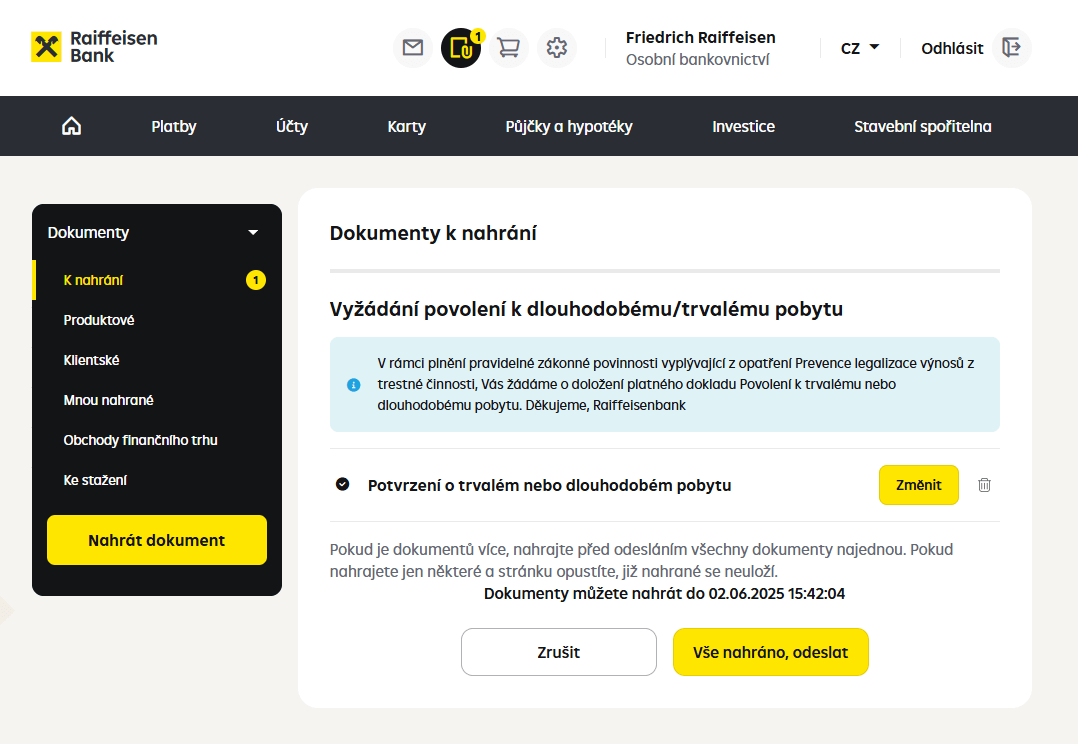Click the Friedrich Raiffeisen user name
This screenshot has width=1078, height=744.
point(701,37)
